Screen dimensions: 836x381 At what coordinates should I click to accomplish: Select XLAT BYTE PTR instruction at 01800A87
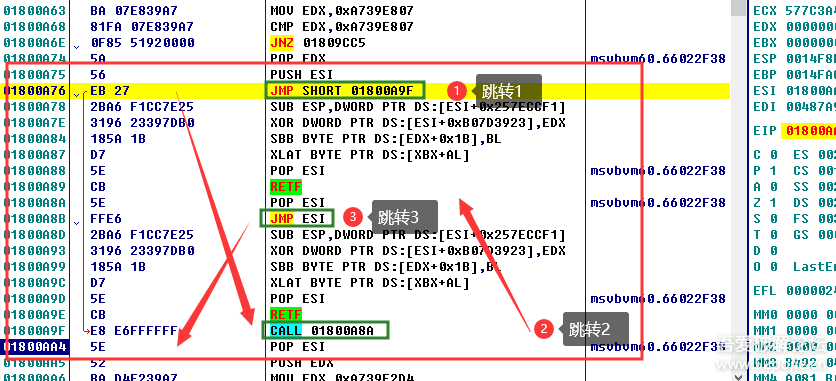370,155
